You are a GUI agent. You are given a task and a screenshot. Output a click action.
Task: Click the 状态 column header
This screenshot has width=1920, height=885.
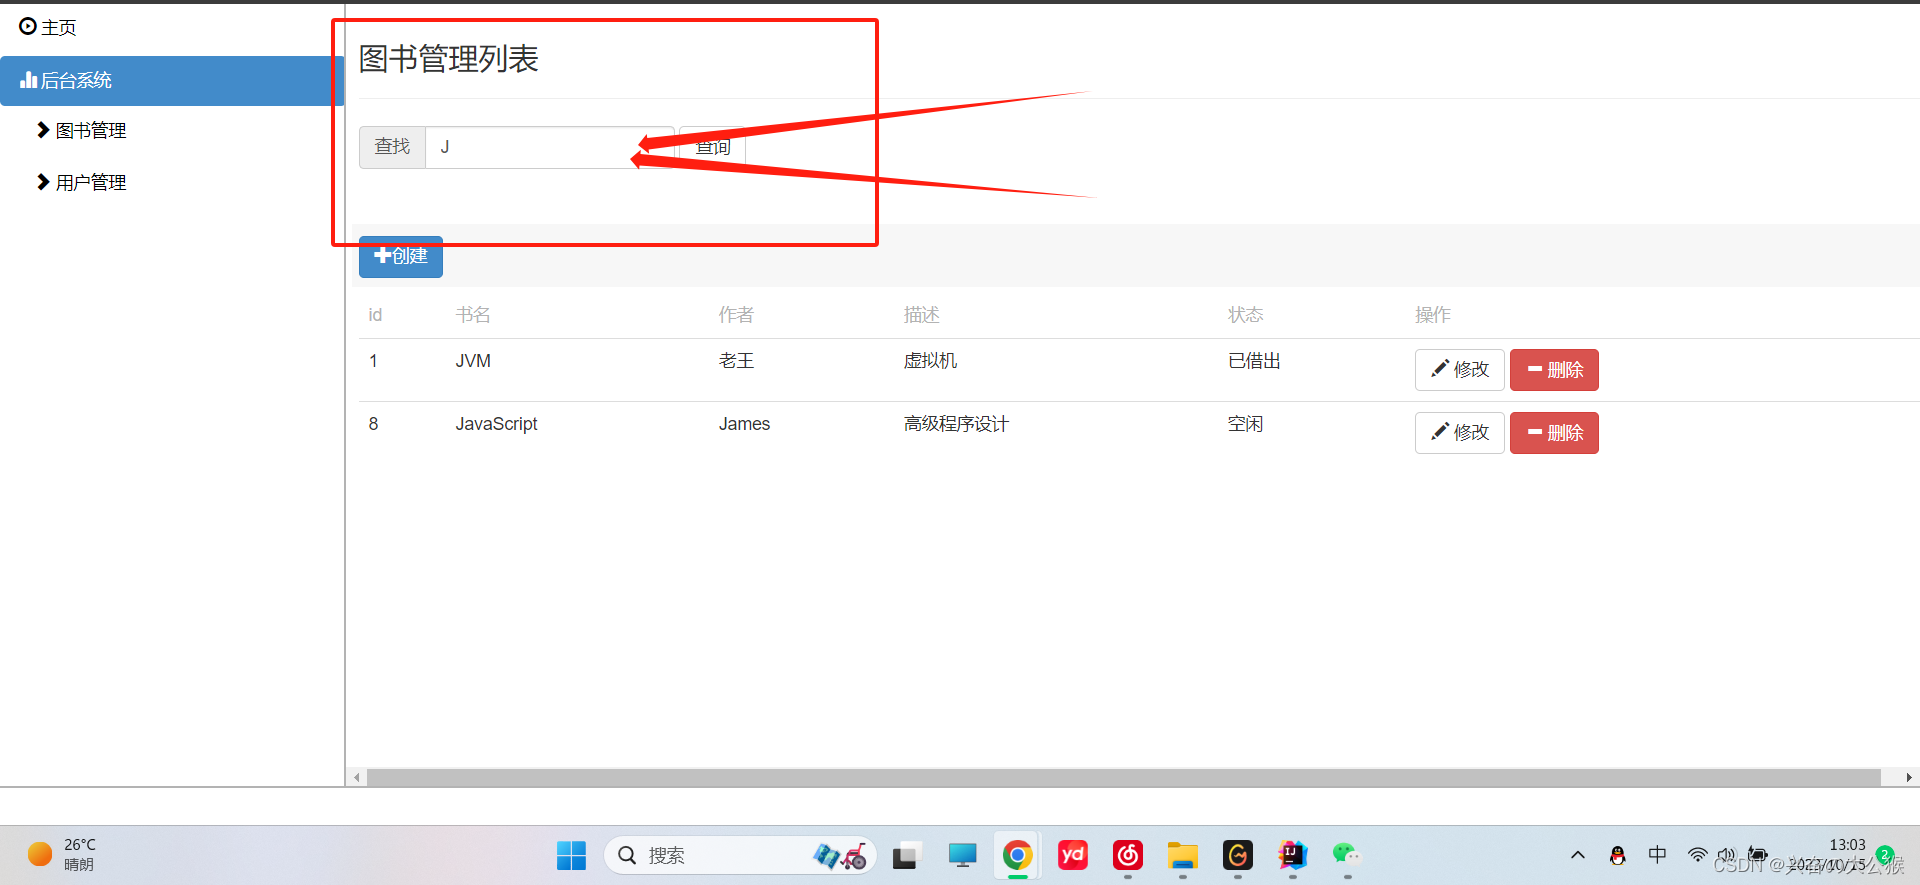1245,315
